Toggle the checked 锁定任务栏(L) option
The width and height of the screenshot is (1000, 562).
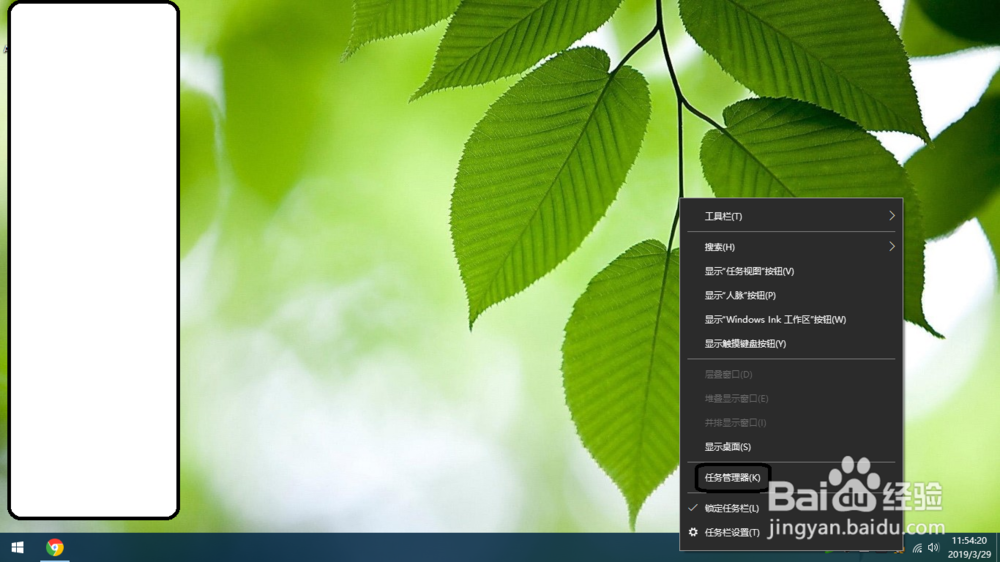point(791,508)
